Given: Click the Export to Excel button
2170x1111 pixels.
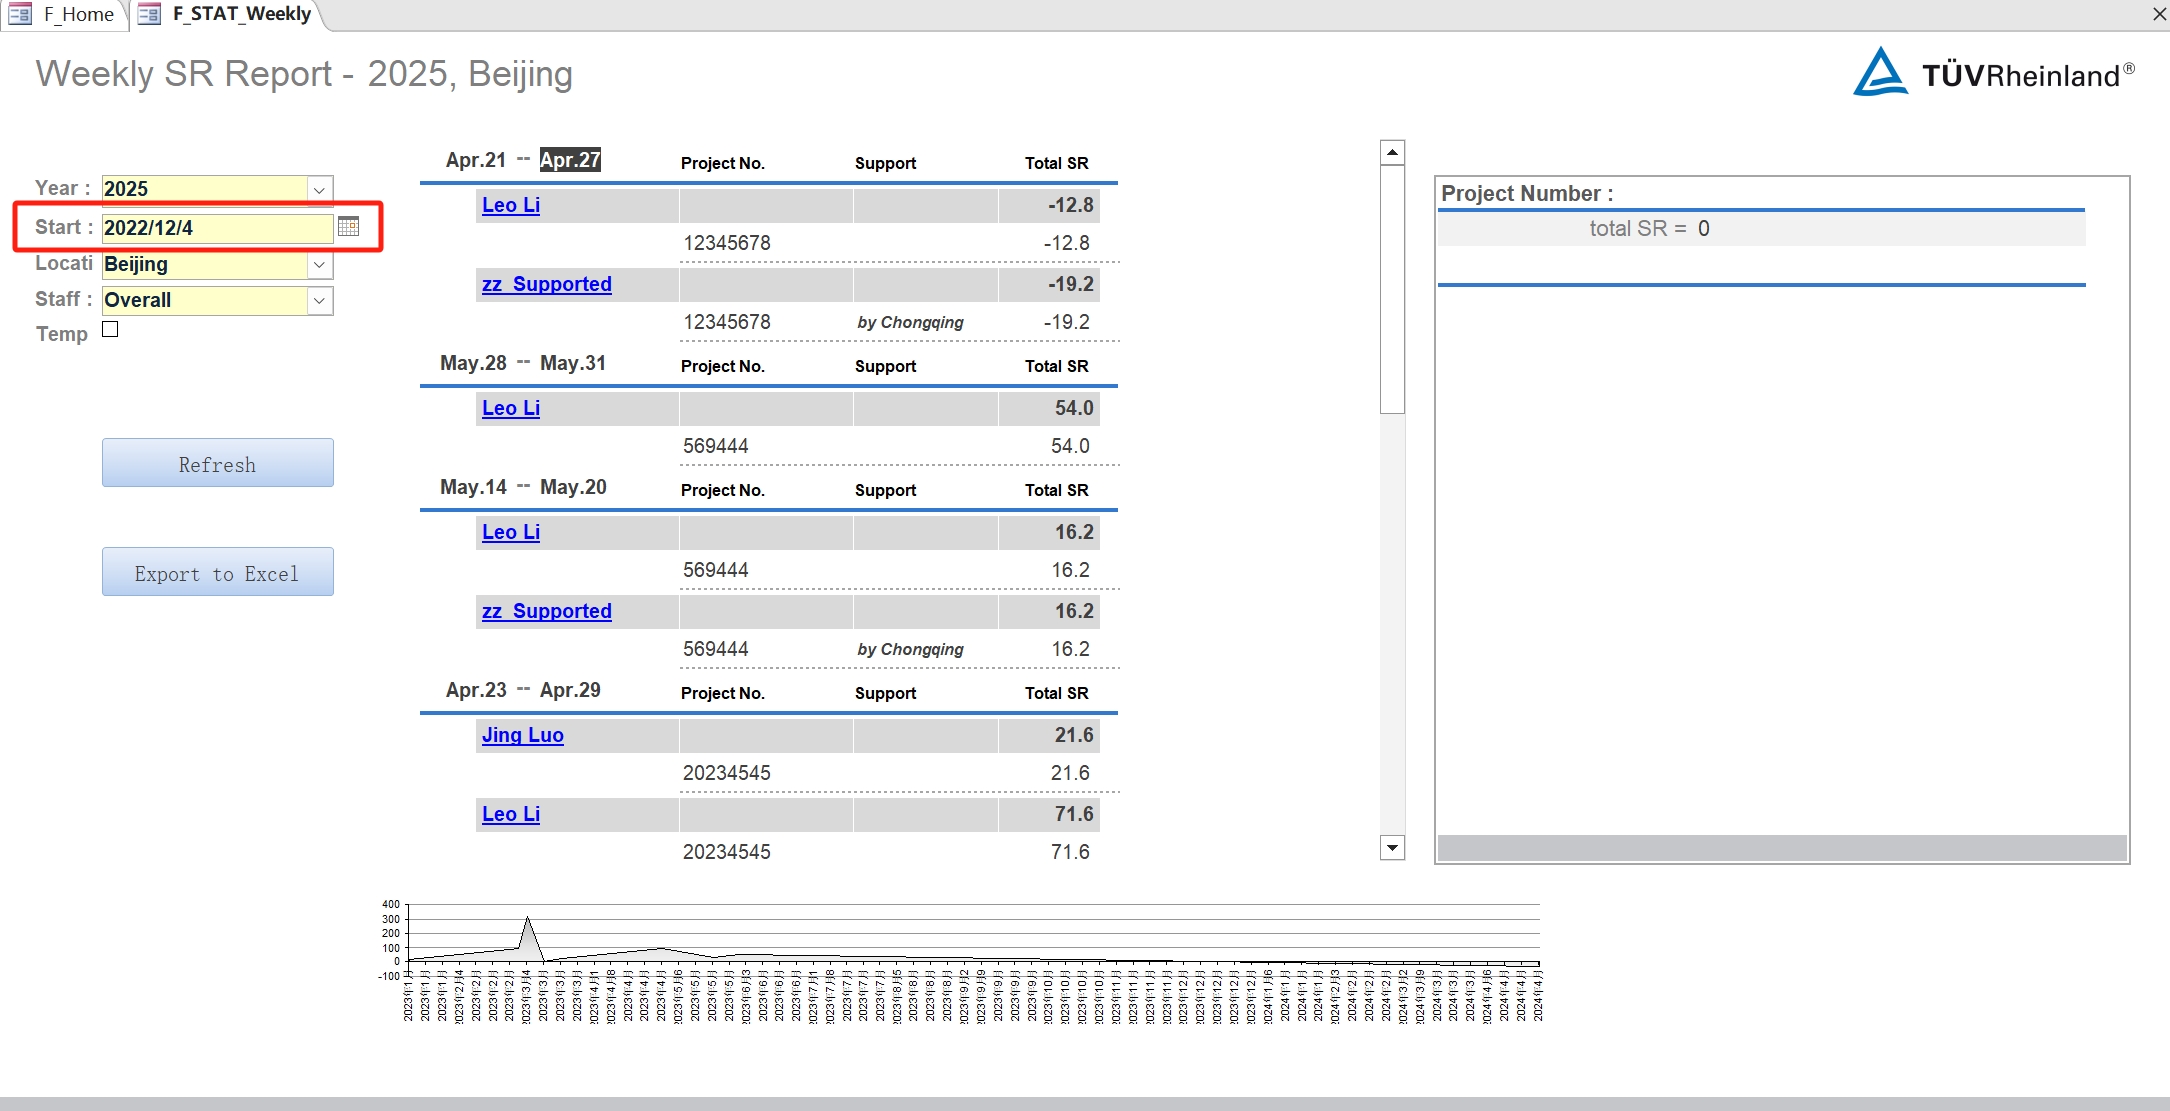Looking at the screenshot, I should 217,572.
